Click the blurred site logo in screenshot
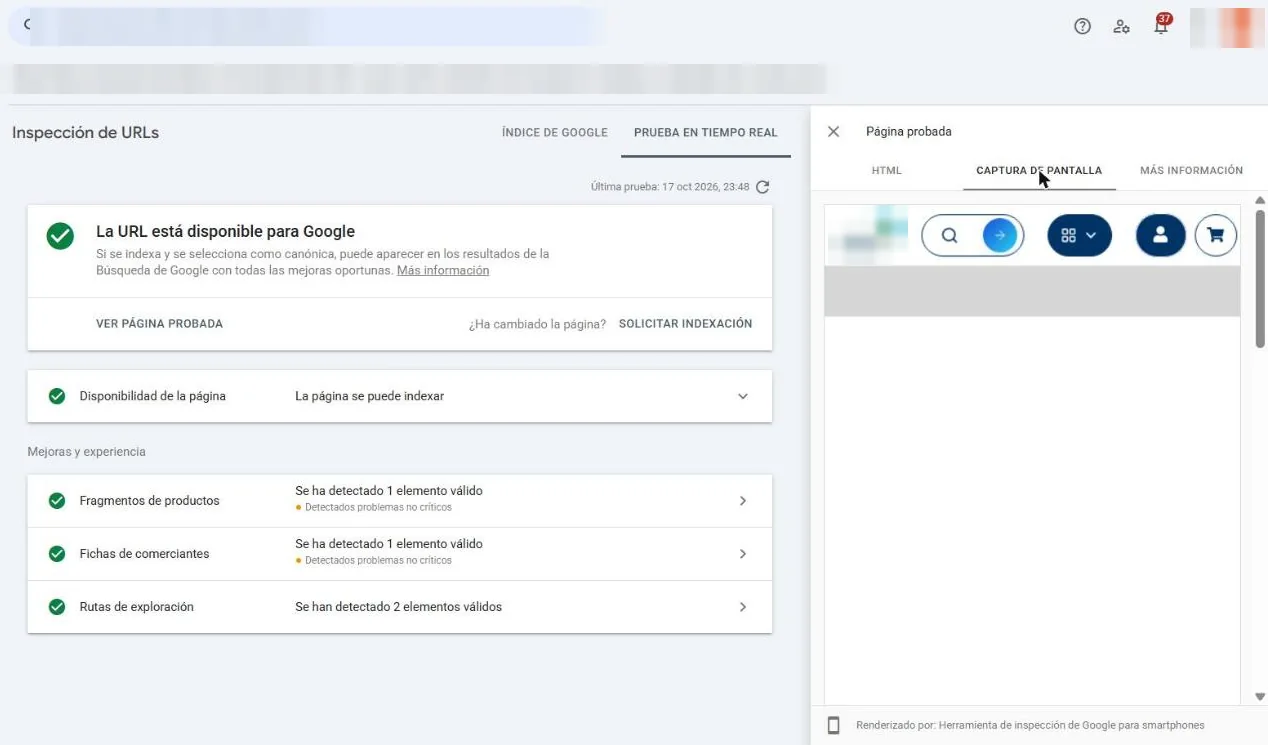This screenshot has width=1268, height=745. (866, 234)
